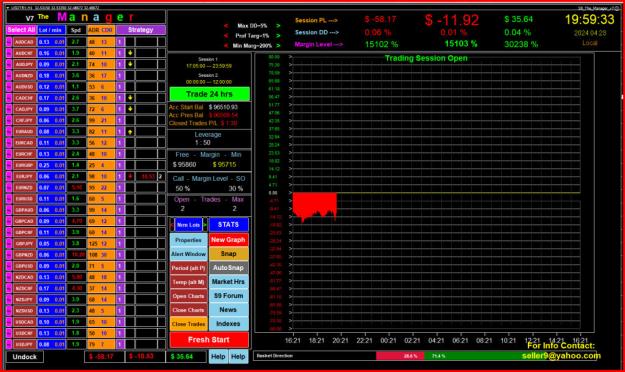Toggle the magenta selector for EURGBP row
This screenshot has height=372, width=625.
pyautogui.click(x=9, y=165)
